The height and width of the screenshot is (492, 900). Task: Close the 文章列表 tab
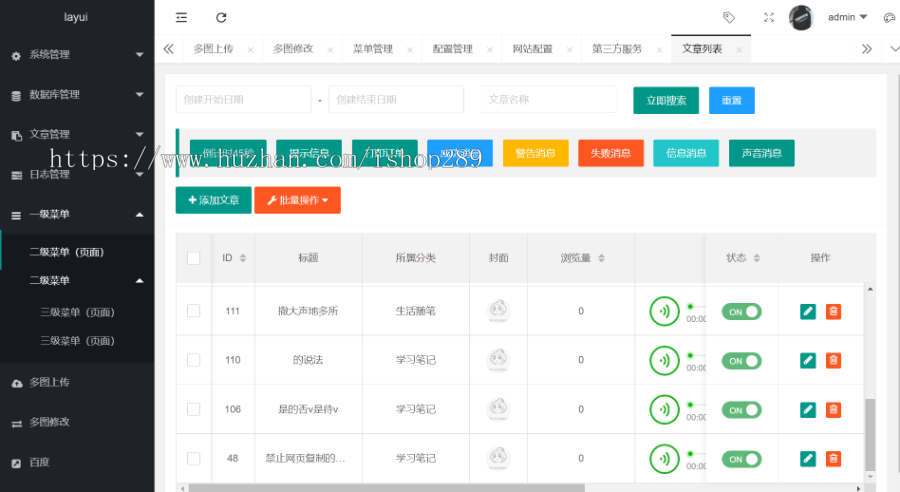739,49
